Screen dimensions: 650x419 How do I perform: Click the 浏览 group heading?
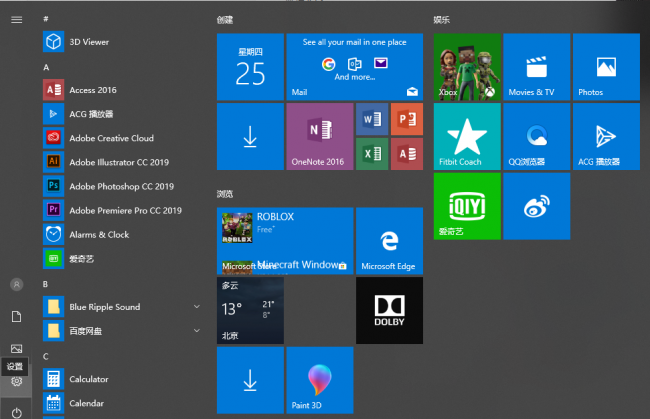click(x=225, y=194)
